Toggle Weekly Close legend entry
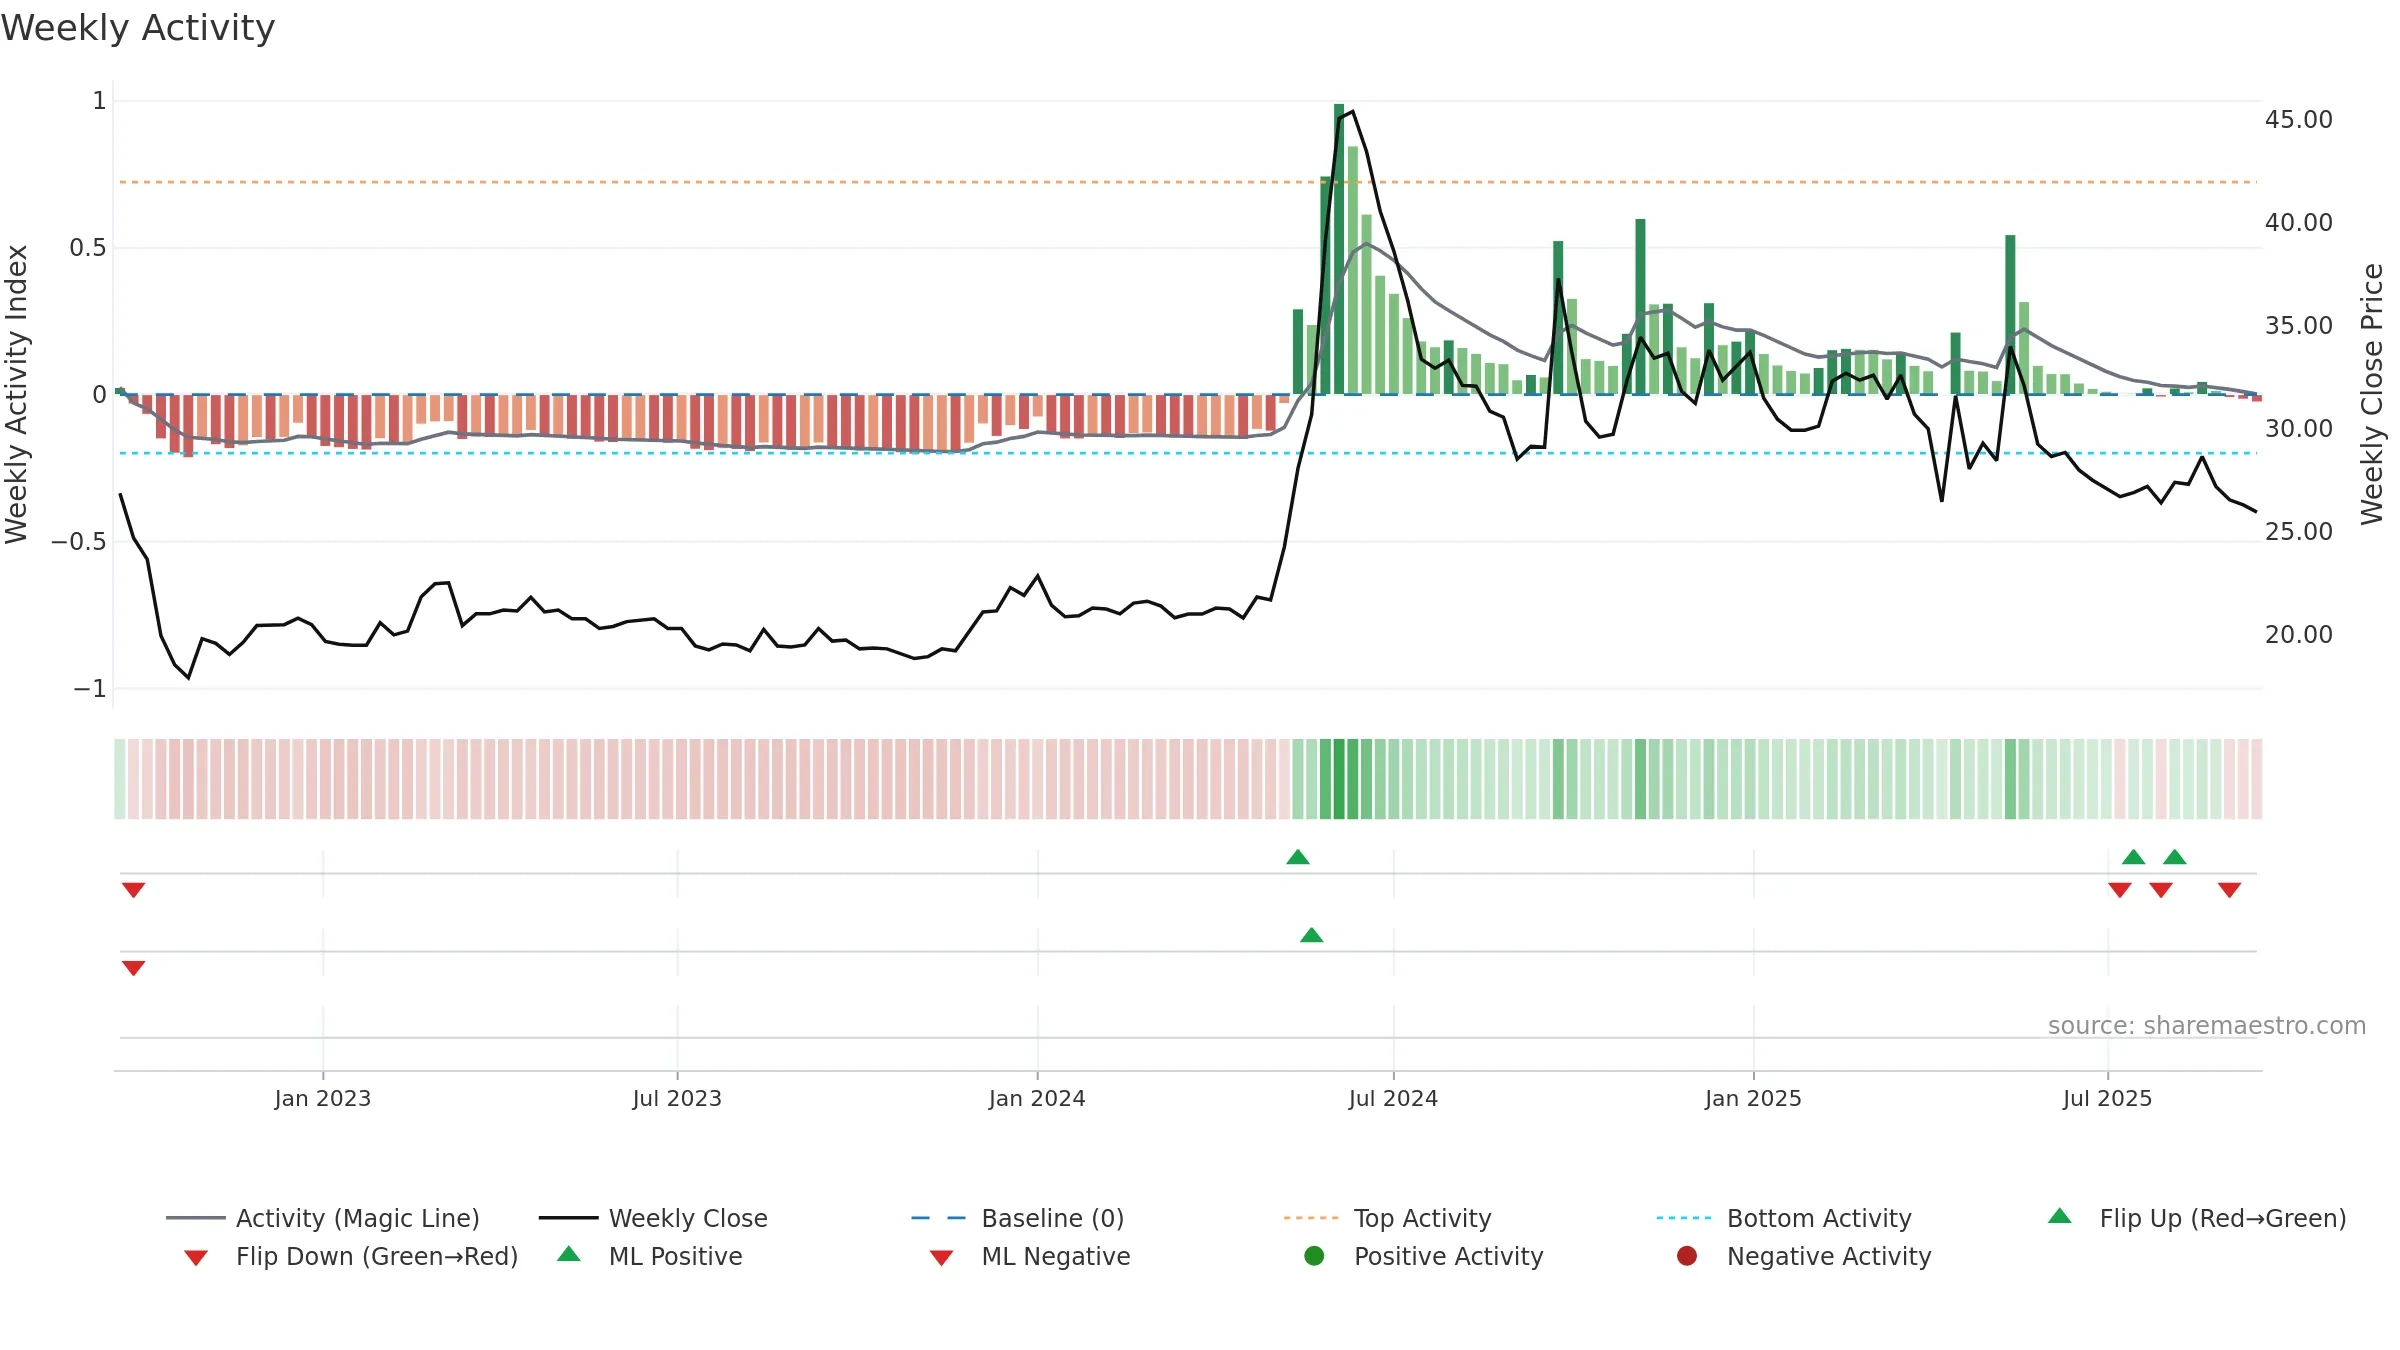This screenshot has width=2400, height=1350. 653,1218
